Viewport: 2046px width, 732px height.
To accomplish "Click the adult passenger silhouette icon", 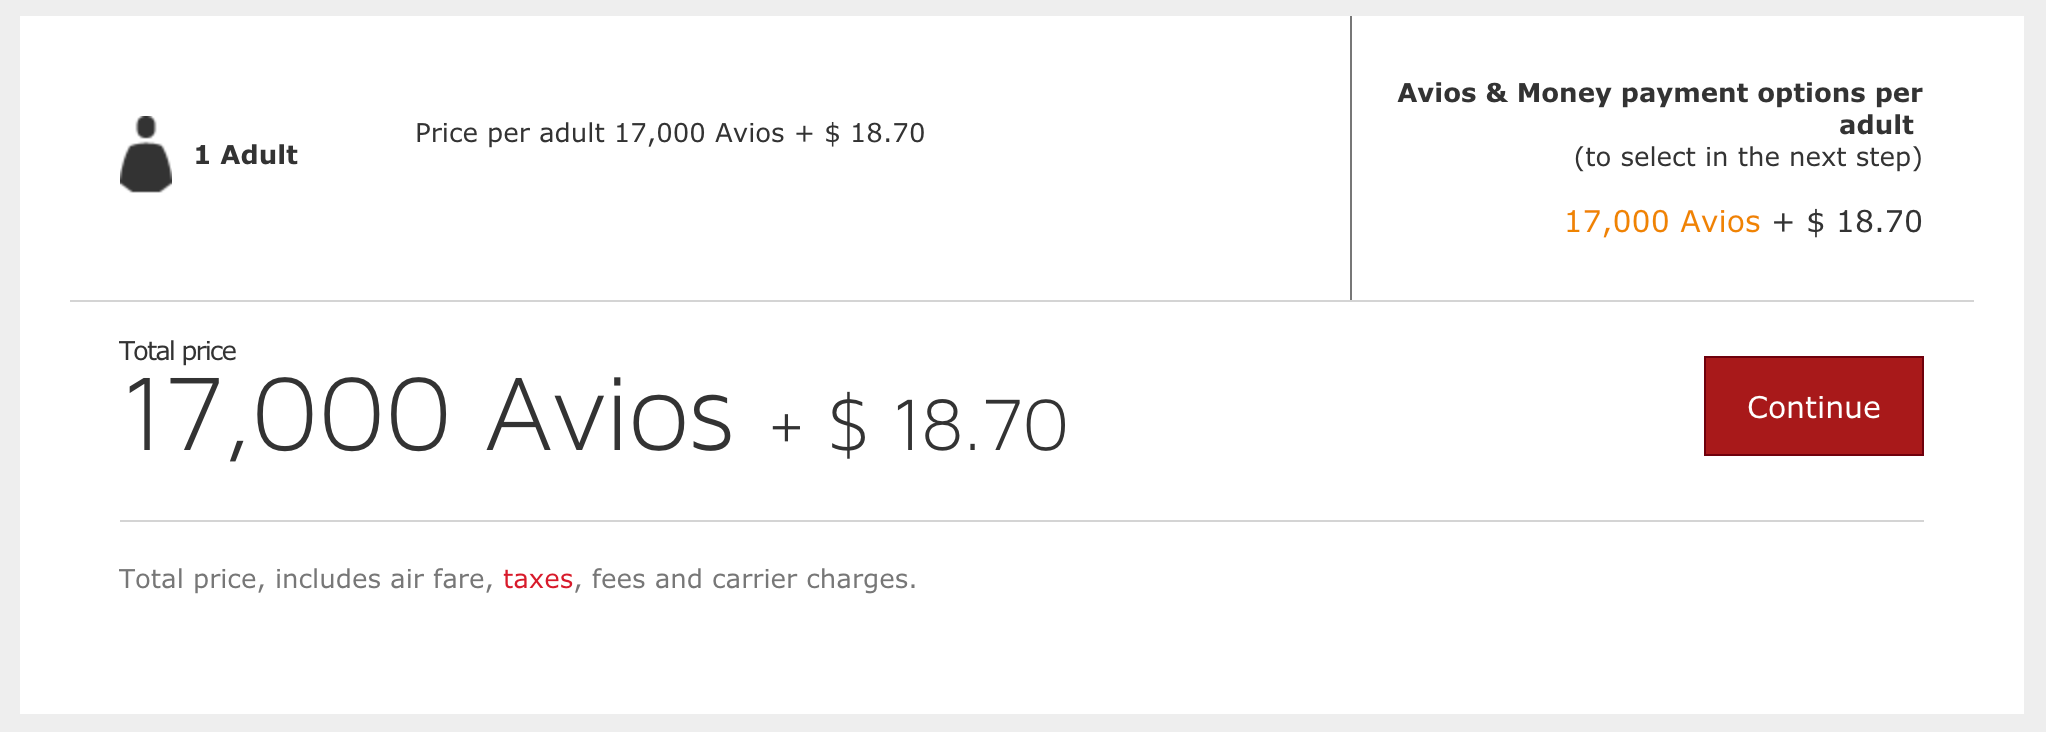I will (146, 154).
